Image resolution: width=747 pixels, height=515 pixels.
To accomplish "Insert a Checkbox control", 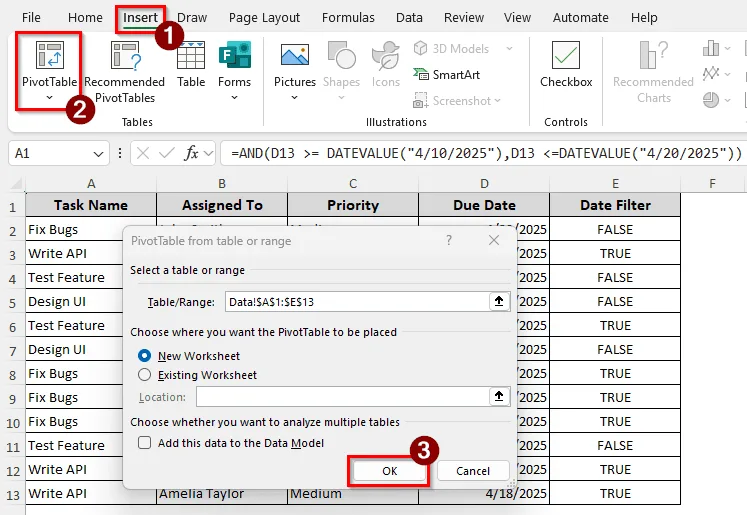I will coord(566,64).
